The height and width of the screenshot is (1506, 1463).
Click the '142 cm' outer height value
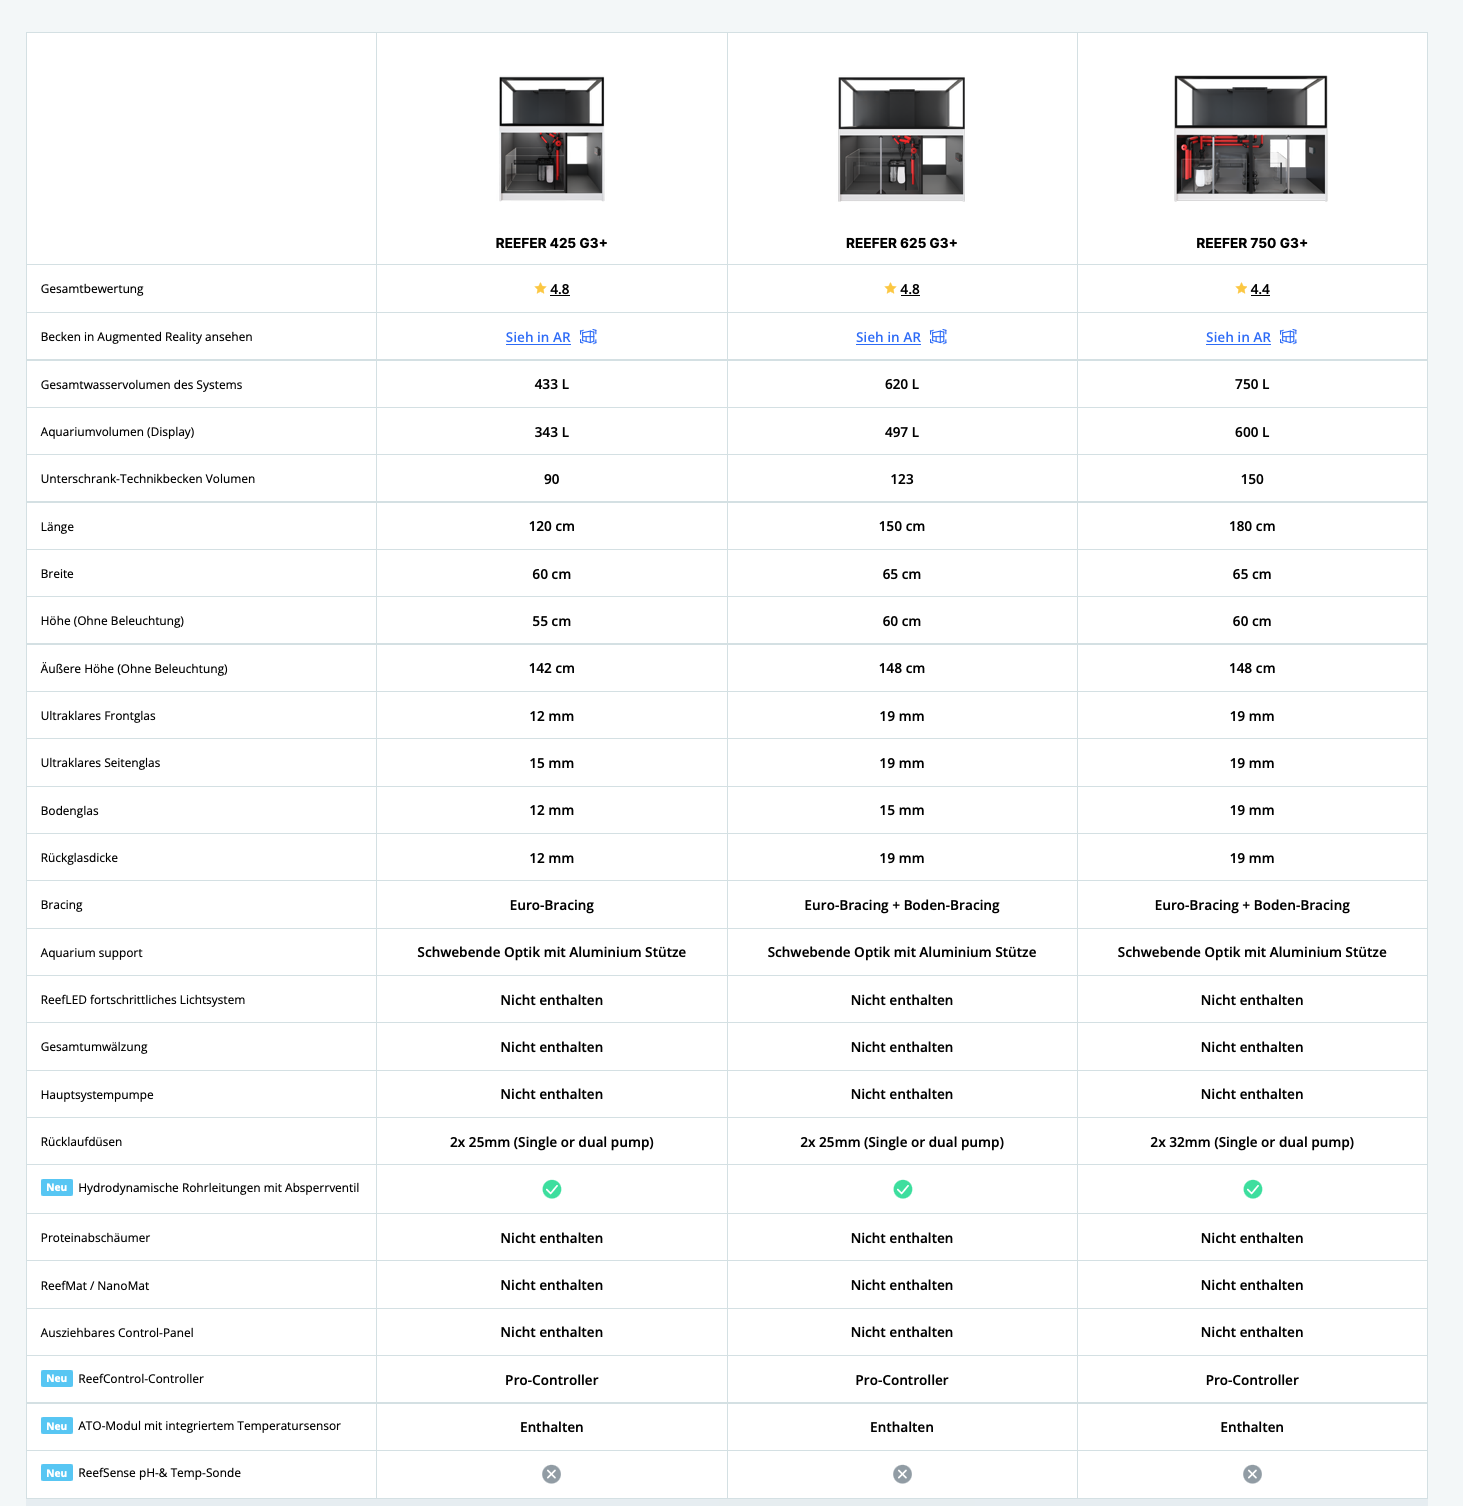[552, 668]
